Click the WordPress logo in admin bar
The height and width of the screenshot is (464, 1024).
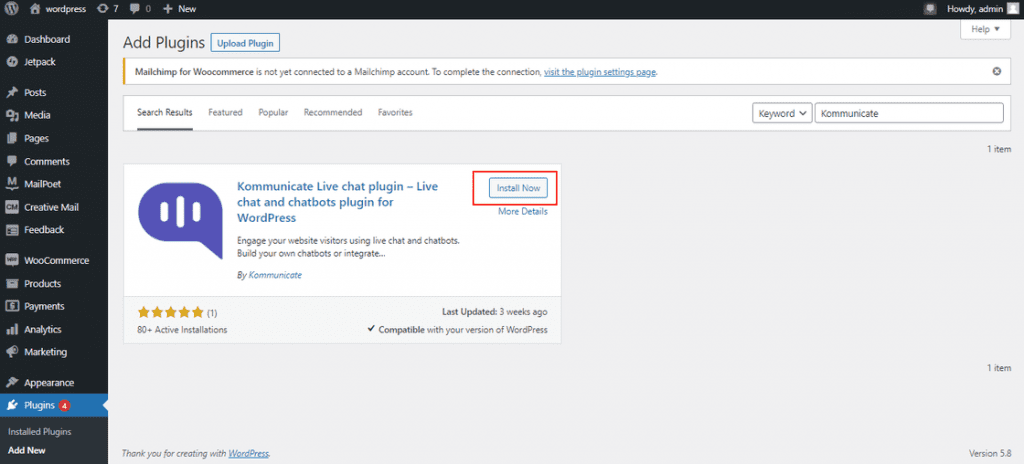pos(12,9)
